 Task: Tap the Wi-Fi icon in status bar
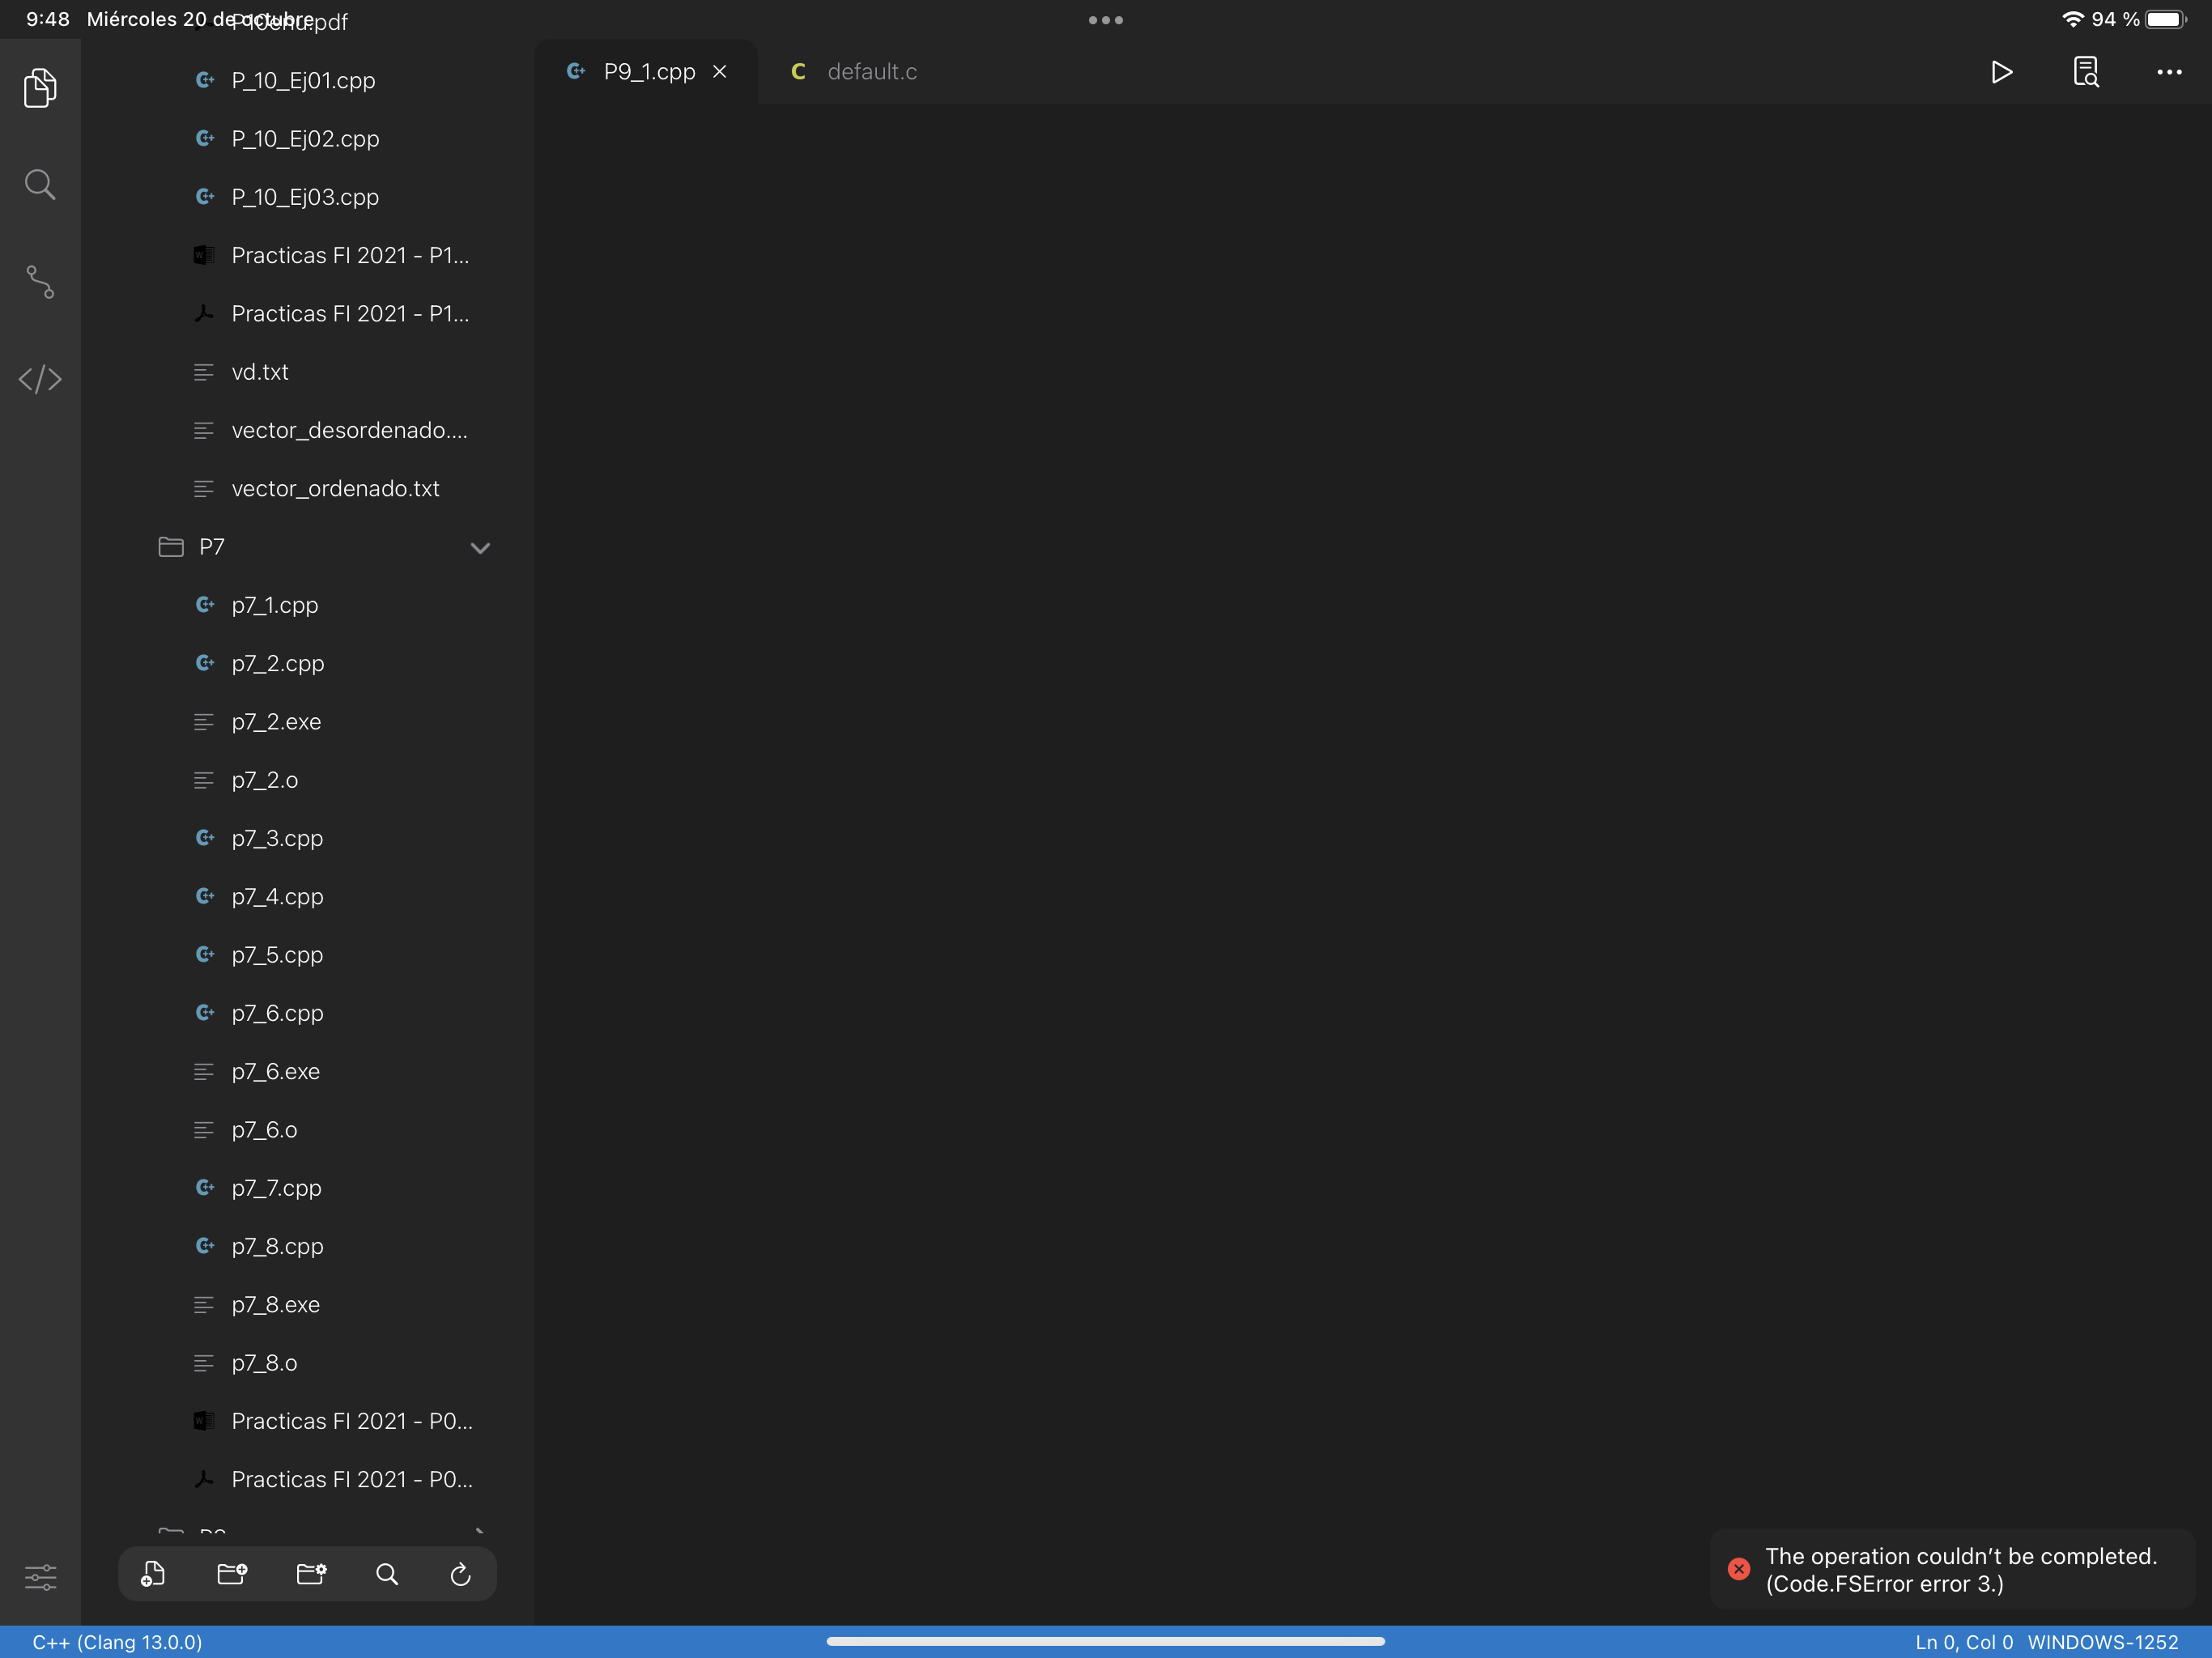pos(2073,19)
